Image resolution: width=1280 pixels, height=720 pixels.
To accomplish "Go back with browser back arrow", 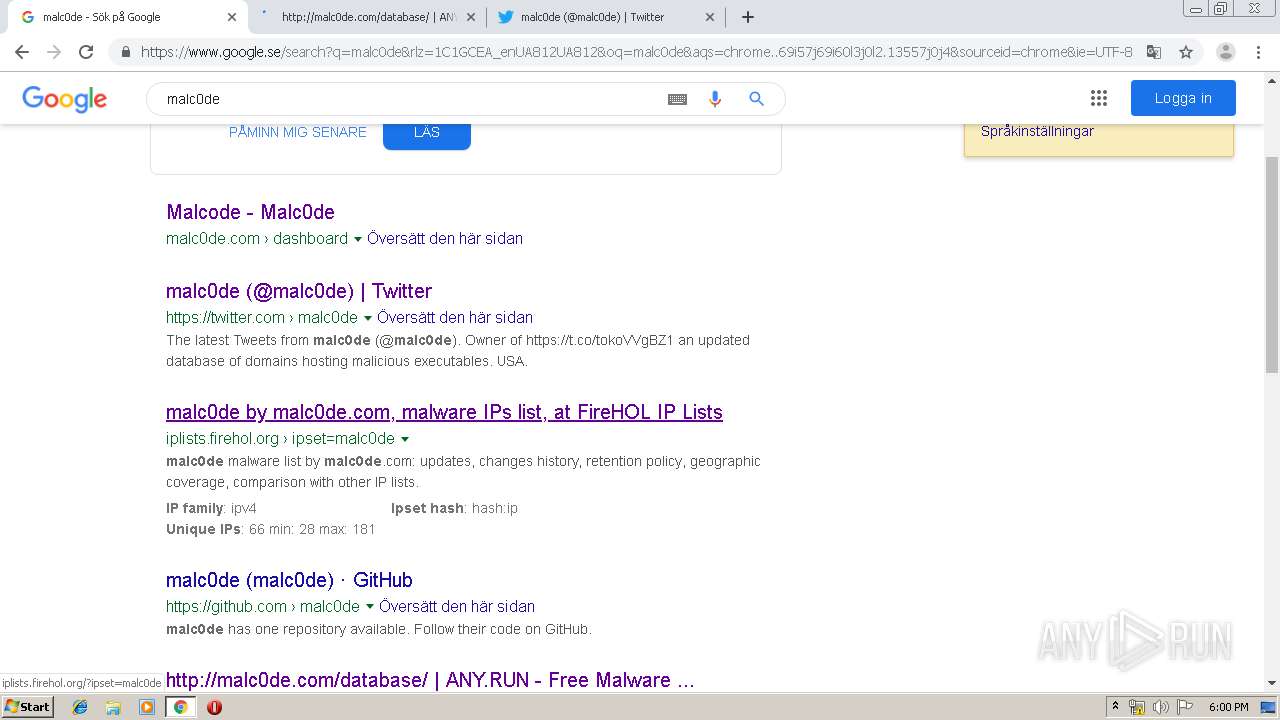I will [22, 52].
